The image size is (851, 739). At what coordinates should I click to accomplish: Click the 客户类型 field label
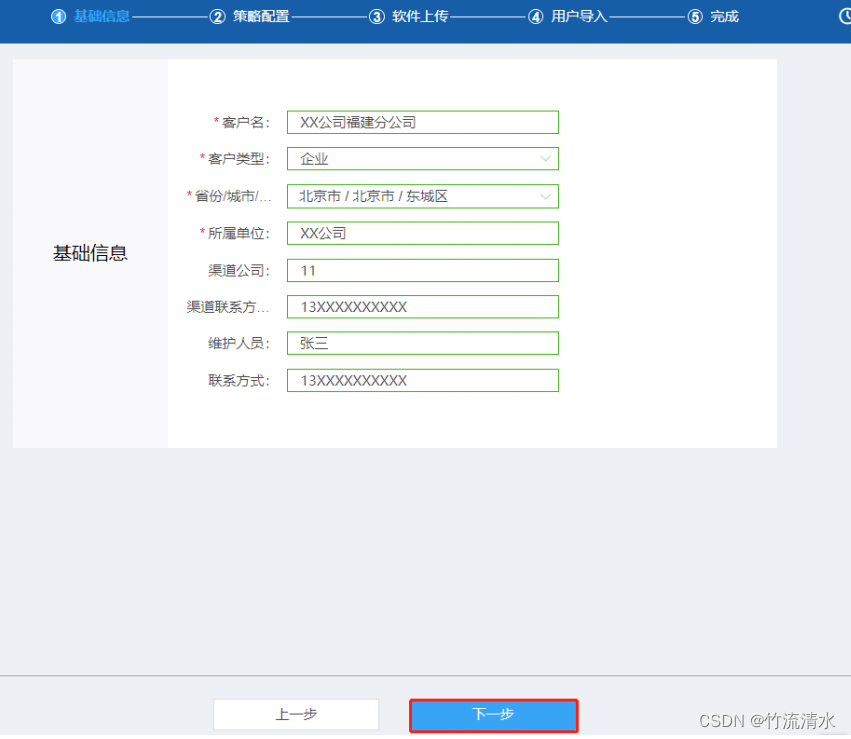click(238, 159)
